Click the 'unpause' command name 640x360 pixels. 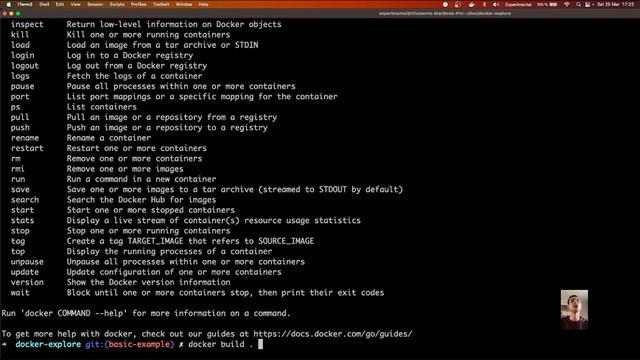coord(27,262)
